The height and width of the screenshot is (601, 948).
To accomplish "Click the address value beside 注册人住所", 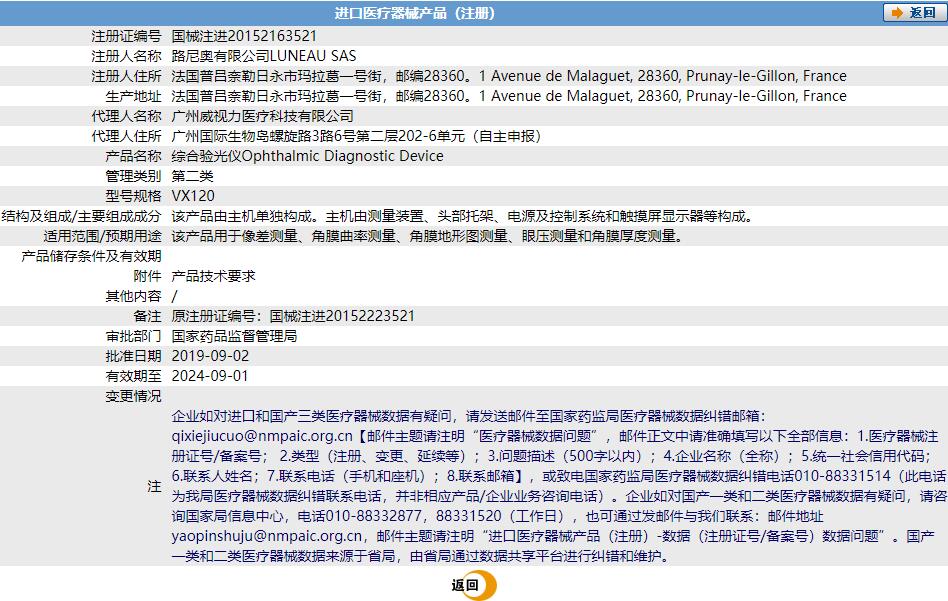I will pyautogui.click(x=508, y=76).
